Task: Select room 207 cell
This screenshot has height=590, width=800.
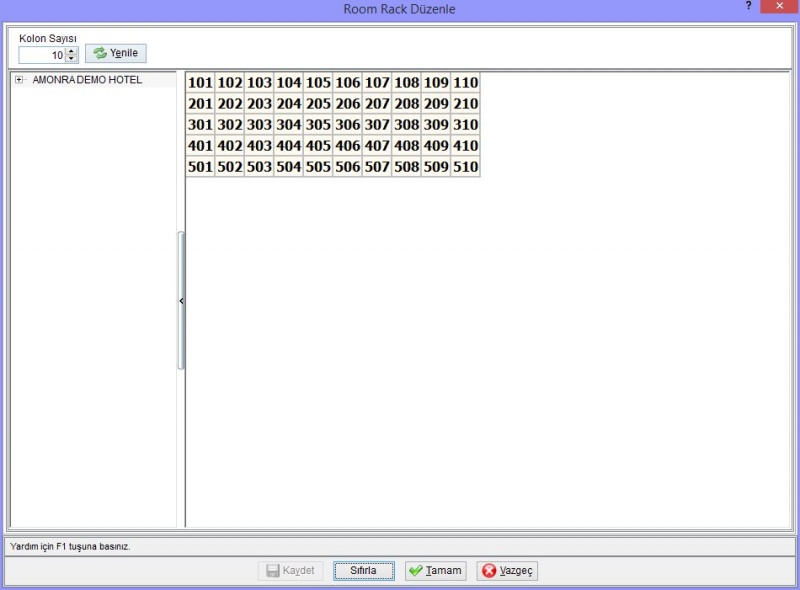Action: [377, 104]
